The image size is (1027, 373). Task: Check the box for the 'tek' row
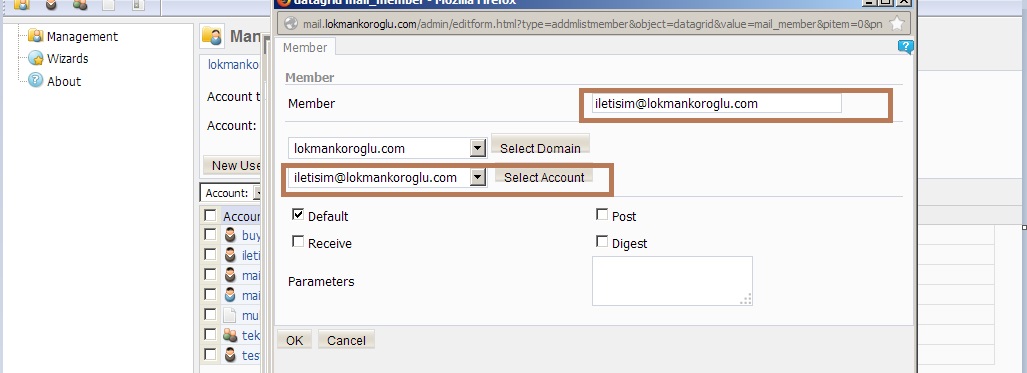210,334
